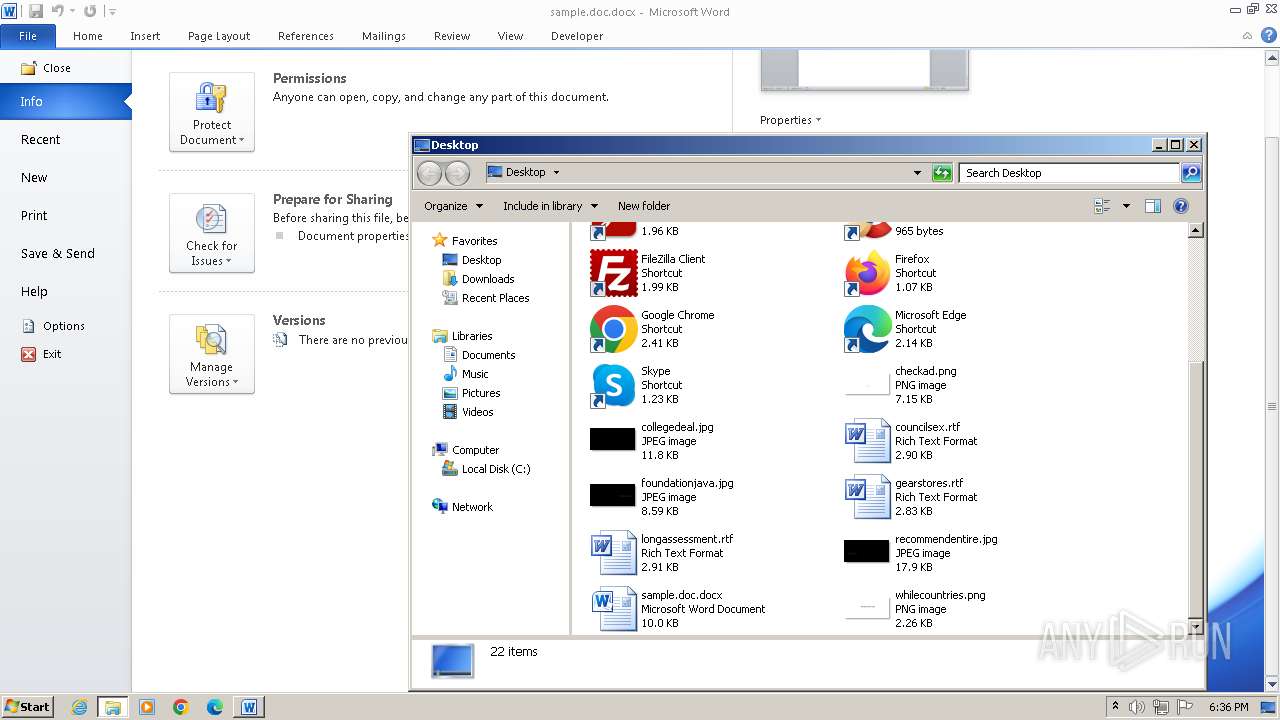Select Recent Places in navigation pane
This screenshot has width=1280, height=720.
(486, 298)
